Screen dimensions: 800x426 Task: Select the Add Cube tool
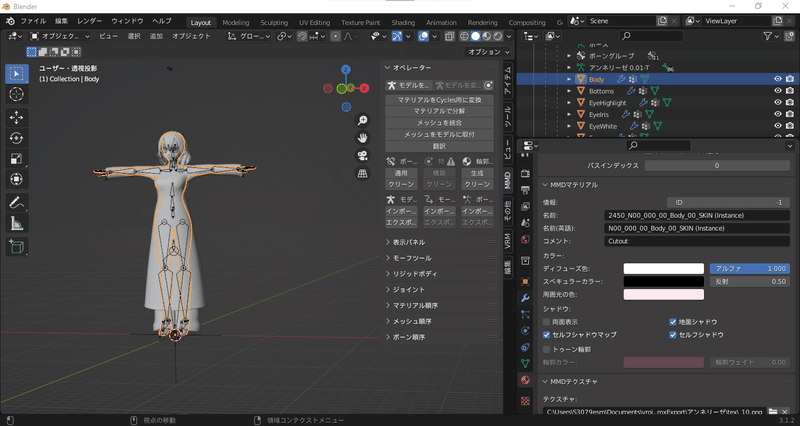pos(16,246)
